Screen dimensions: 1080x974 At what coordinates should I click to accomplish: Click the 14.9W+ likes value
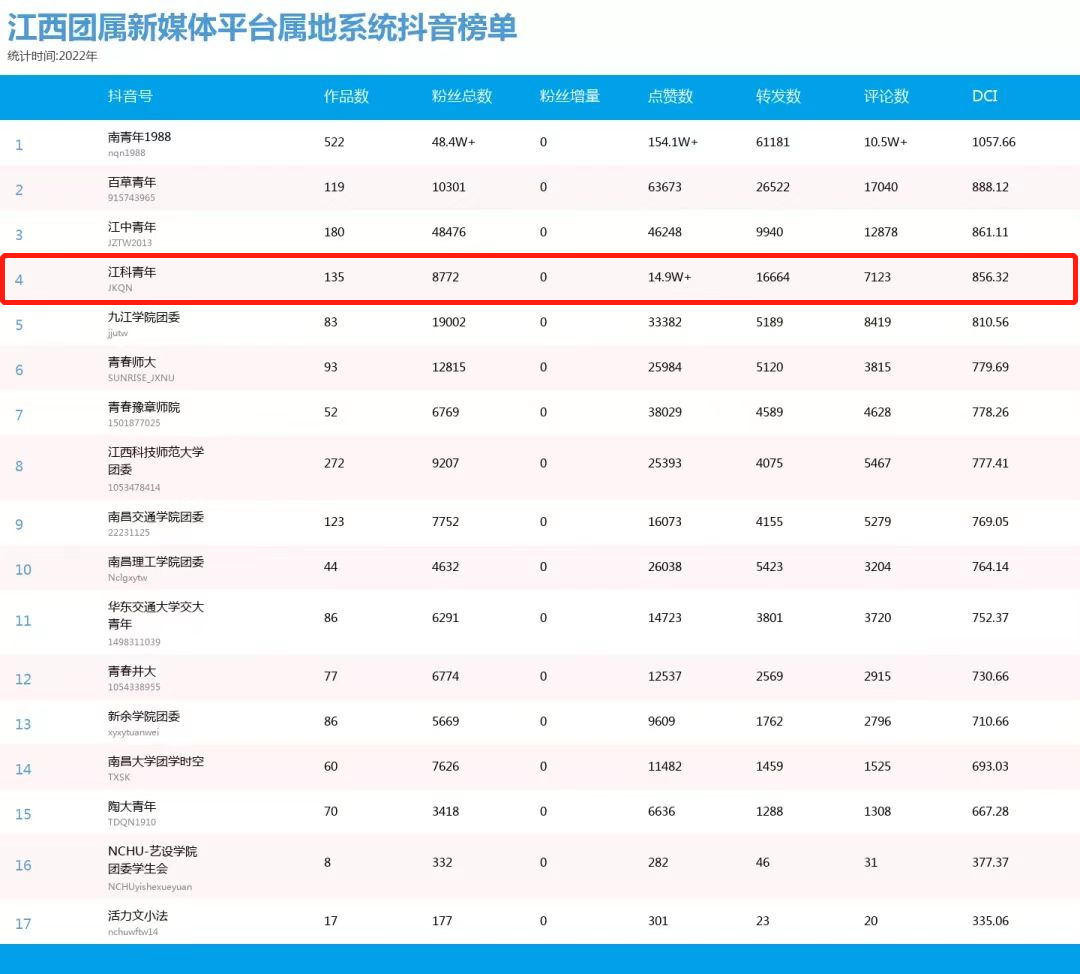[x=669, y=277]
